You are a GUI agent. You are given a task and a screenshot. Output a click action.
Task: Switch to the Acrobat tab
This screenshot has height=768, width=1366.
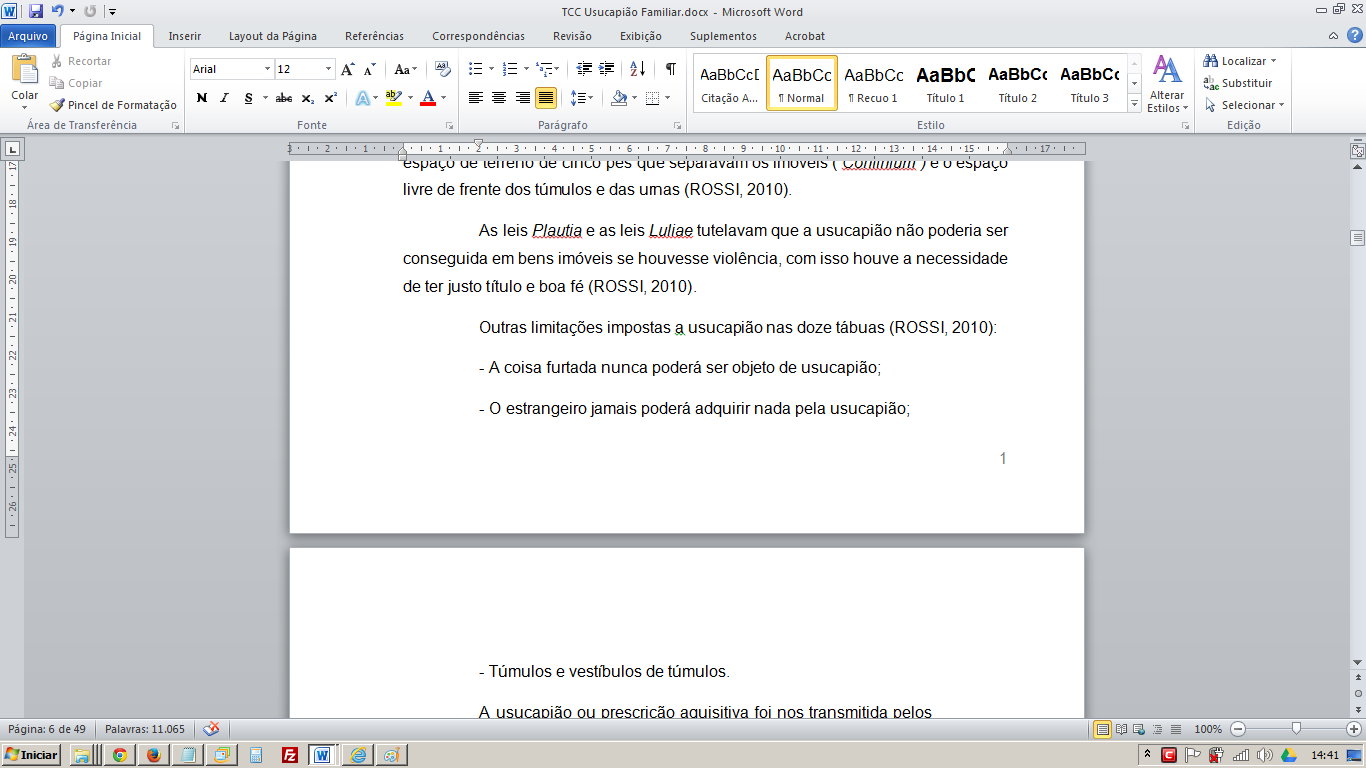pyautogui.click(x=805, y=36)
